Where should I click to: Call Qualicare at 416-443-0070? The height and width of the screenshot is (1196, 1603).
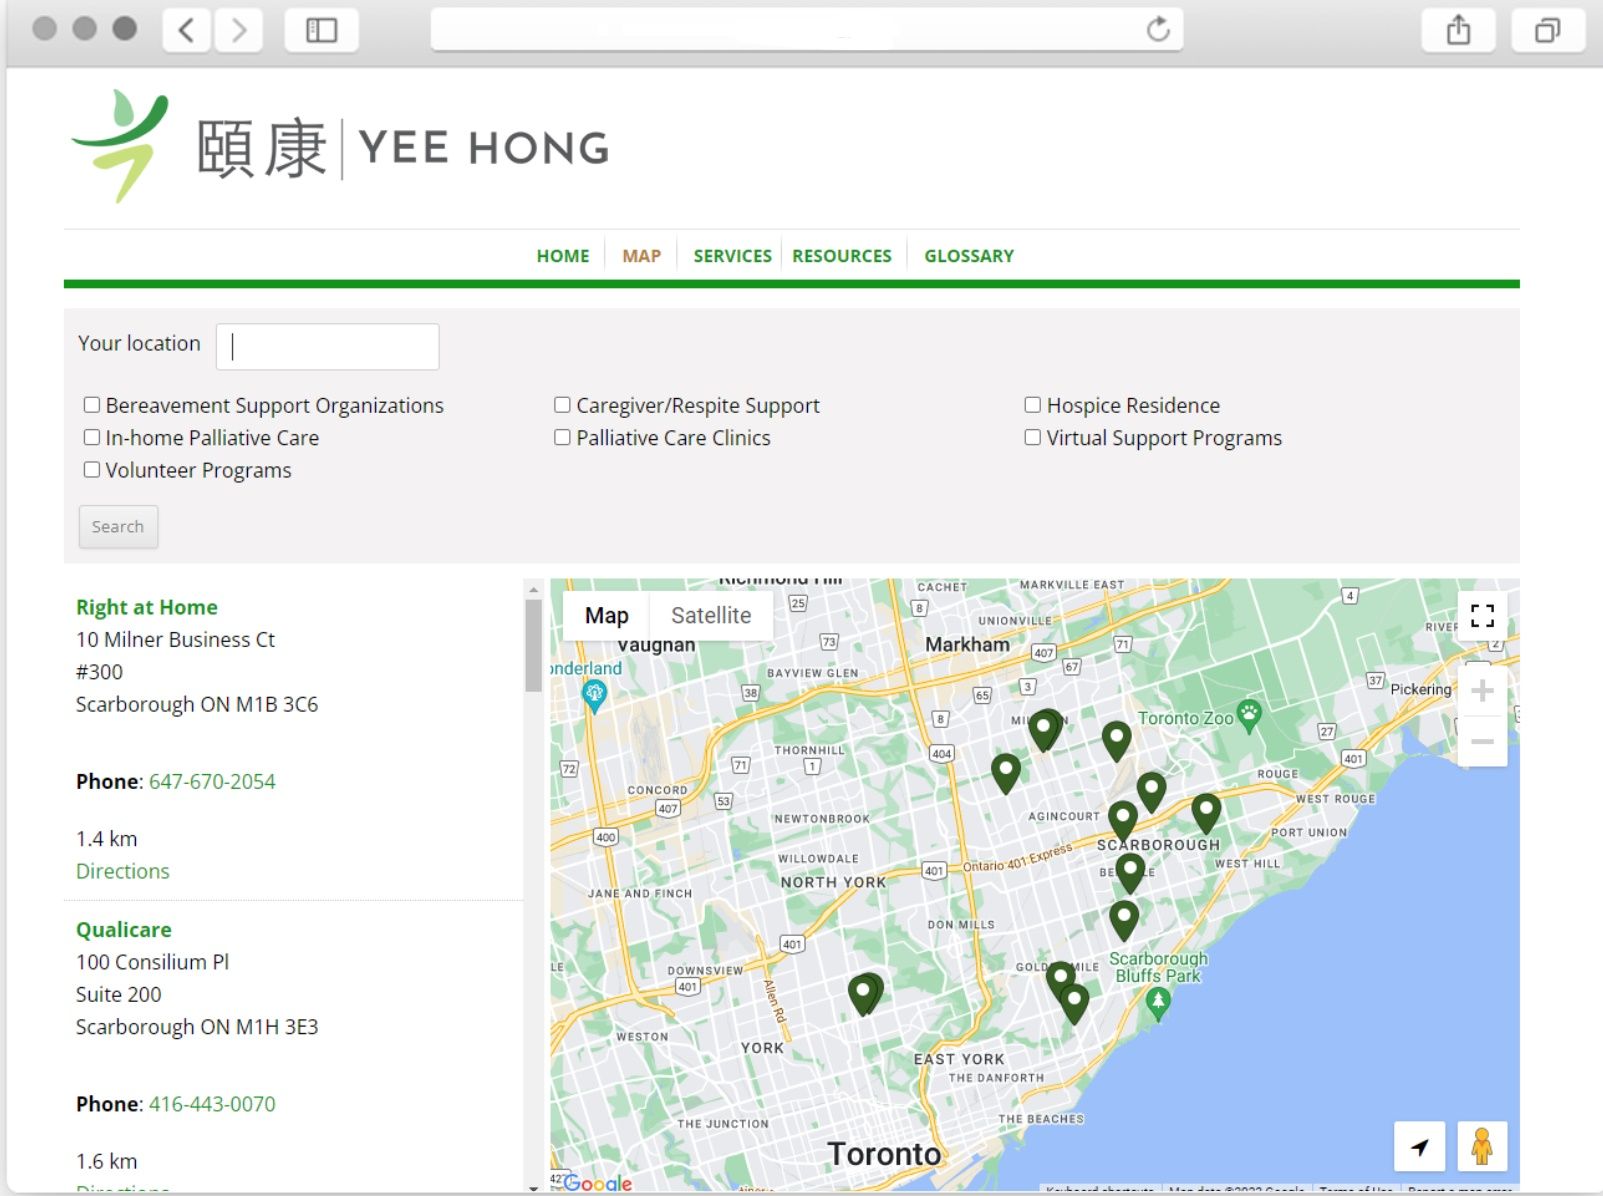(x=212, y=1104)
